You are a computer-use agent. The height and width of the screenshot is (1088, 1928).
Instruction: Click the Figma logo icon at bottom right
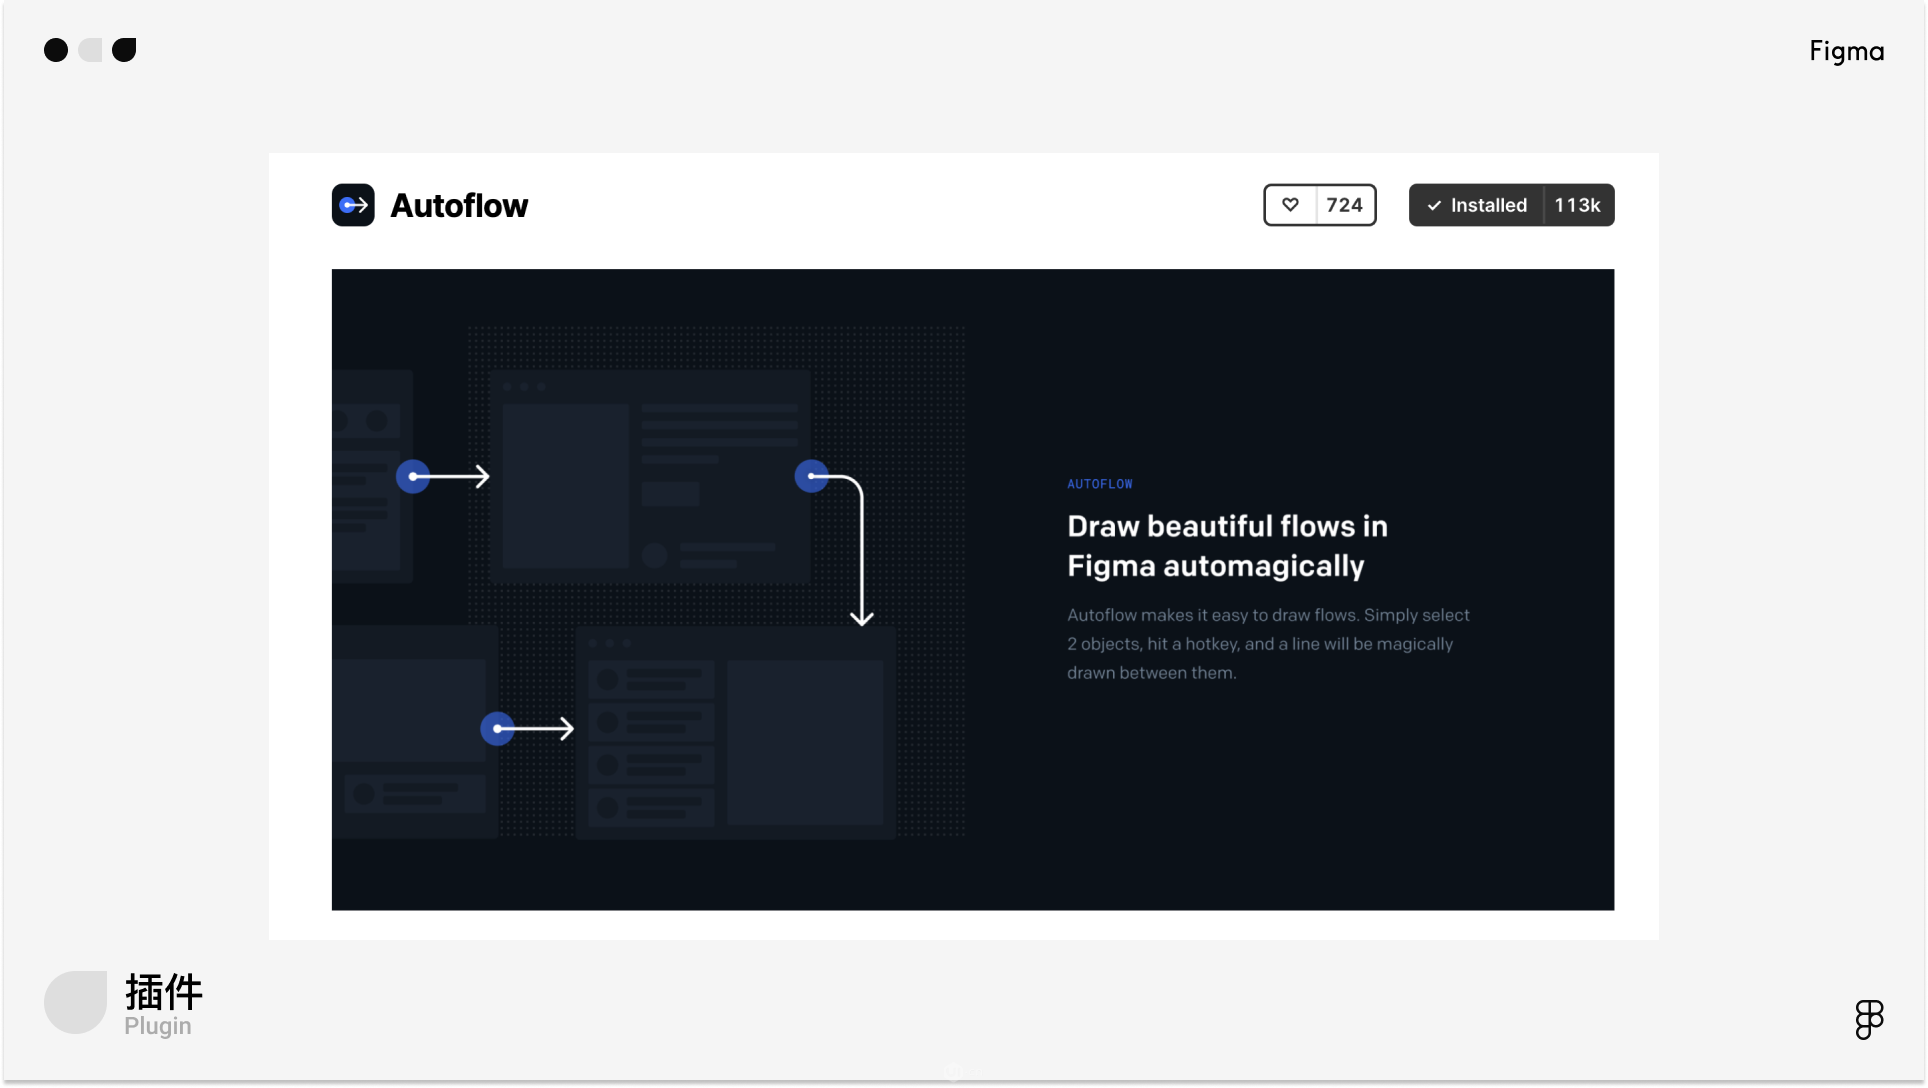coord(1869,1019)
